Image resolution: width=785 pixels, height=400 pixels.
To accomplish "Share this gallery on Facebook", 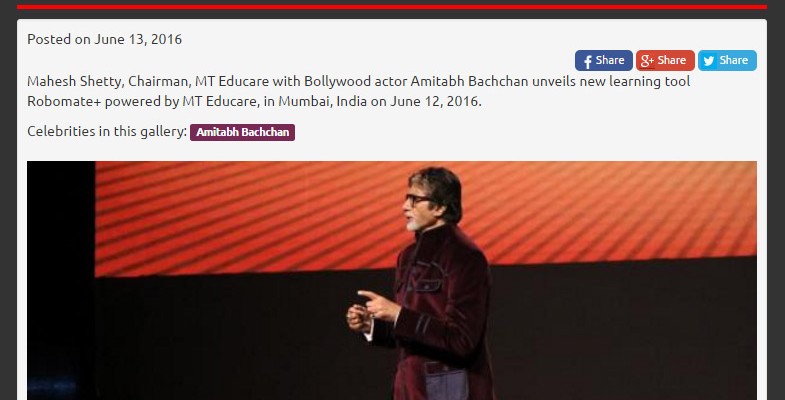I will pos(604,60).
